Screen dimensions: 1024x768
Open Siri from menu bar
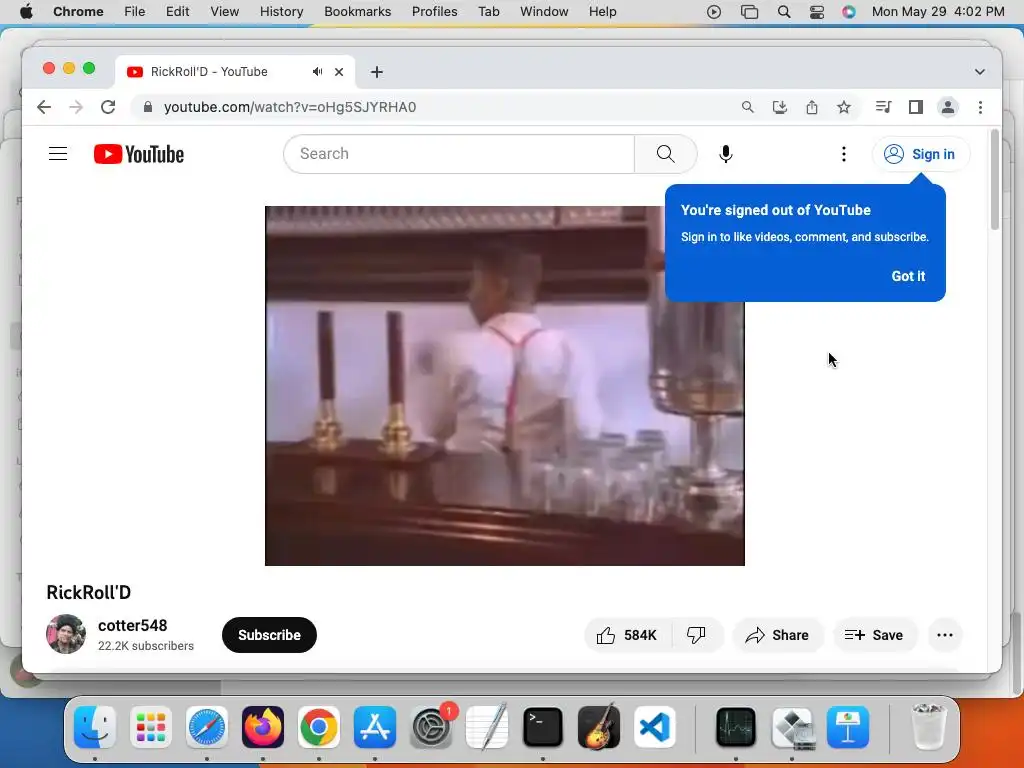click(849, 12)
